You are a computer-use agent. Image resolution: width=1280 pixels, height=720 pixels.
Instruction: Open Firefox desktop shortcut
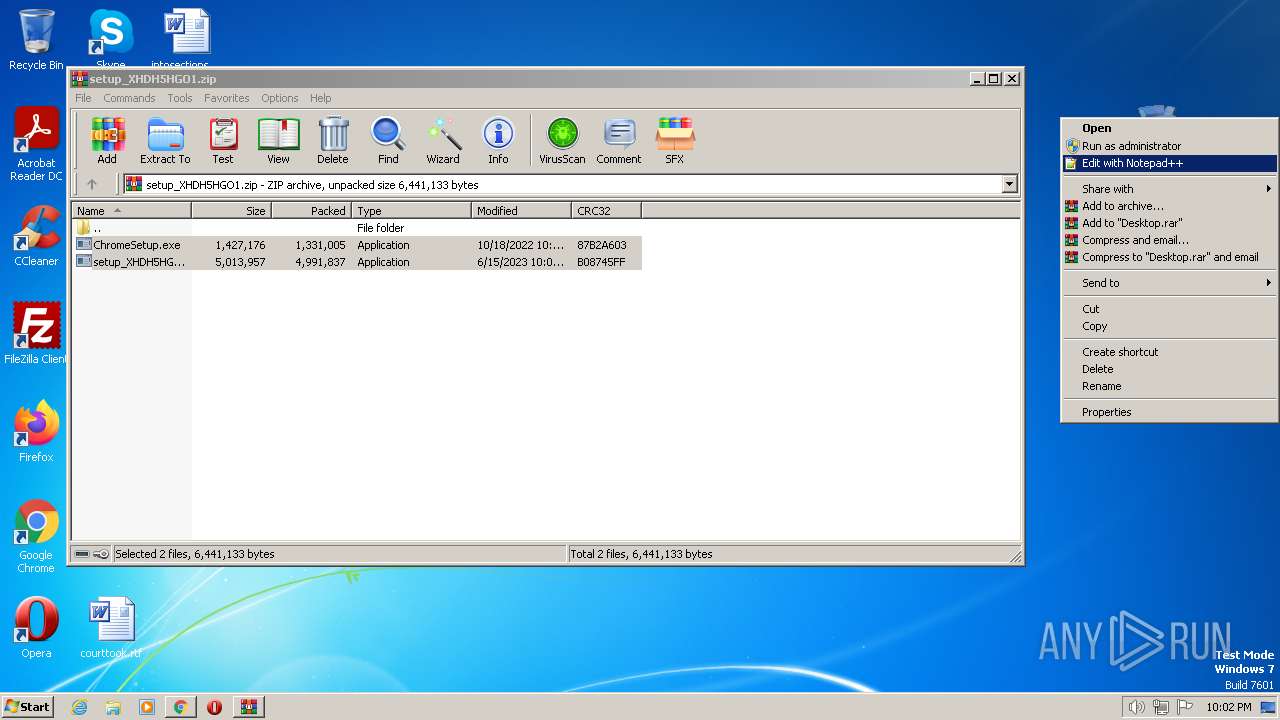click(x=36, y=432)
